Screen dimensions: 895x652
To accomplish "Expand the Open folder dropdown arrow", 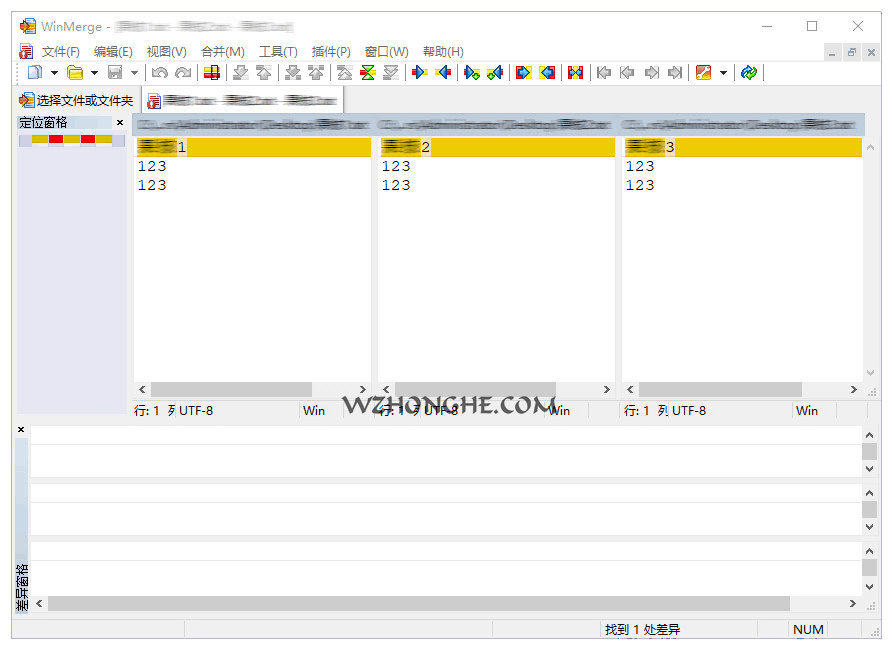I will (x=94, y=72).
